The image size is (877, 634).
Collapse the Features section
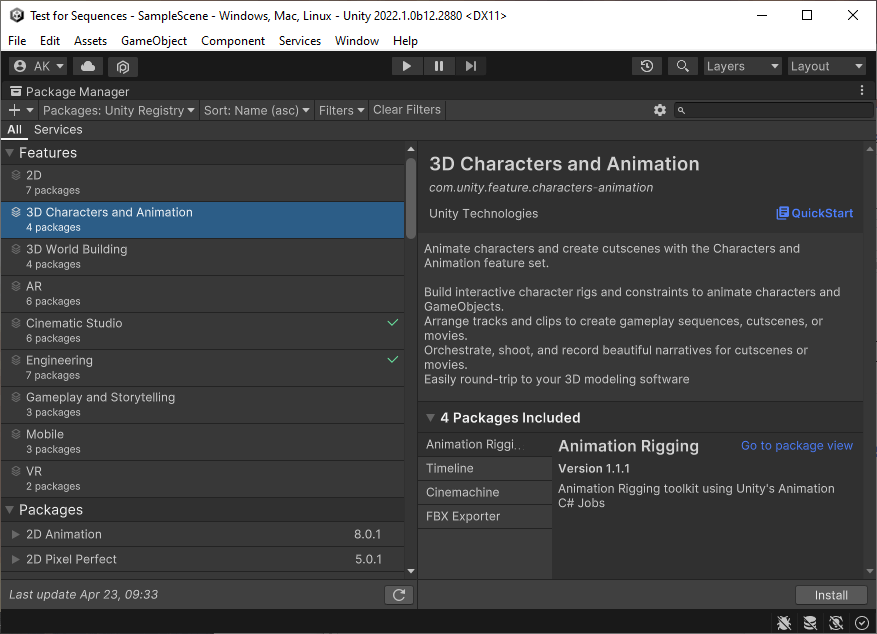(10, 153)
